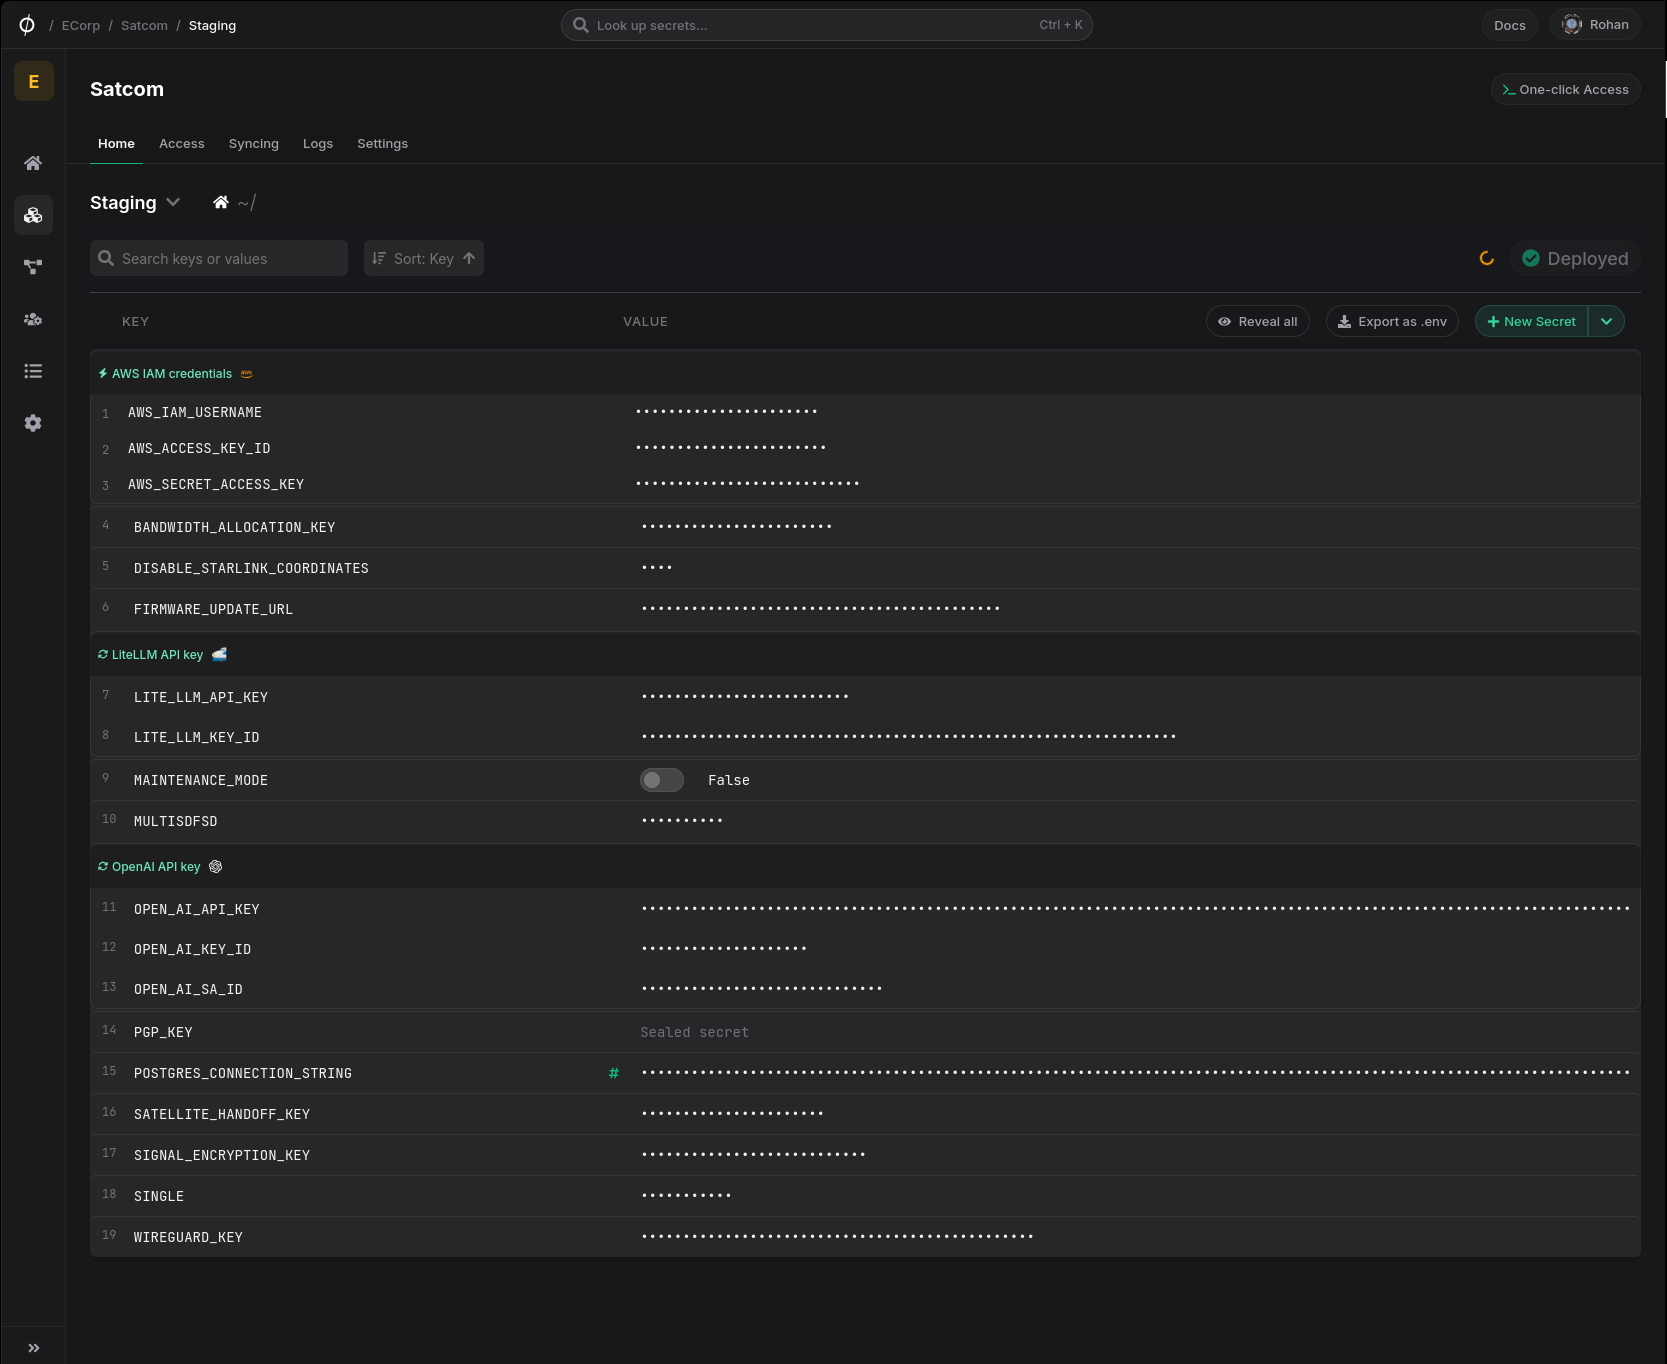Click the spinning sync status icon
Image resolution: width=1667 pixels, height=1364 pixels.
point(1487,259)
